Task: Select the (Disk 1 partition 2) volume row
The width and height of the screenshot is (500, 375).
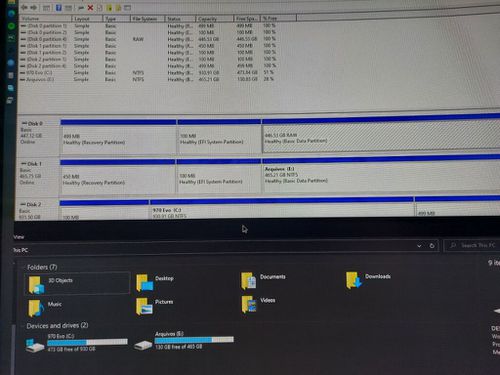Action: point(148,52)
